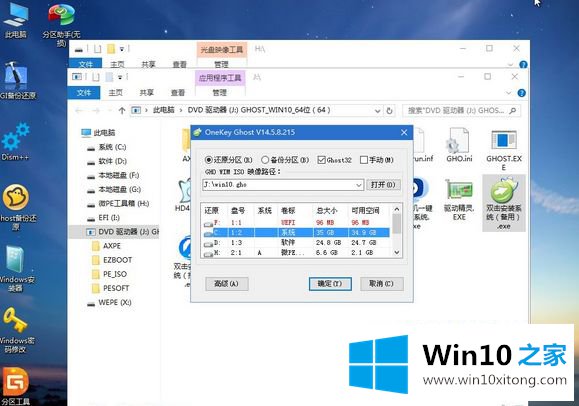This screenshot has width=579, height=406.
Task: Click the Up arrow in Explorer navigation
Action: click(x=122, y=110)
